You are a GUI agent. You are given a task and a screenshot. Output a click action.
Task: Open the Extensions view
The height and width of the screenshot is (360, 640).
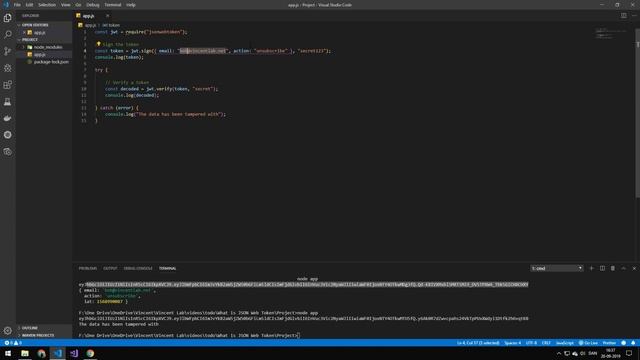point(7,84)
